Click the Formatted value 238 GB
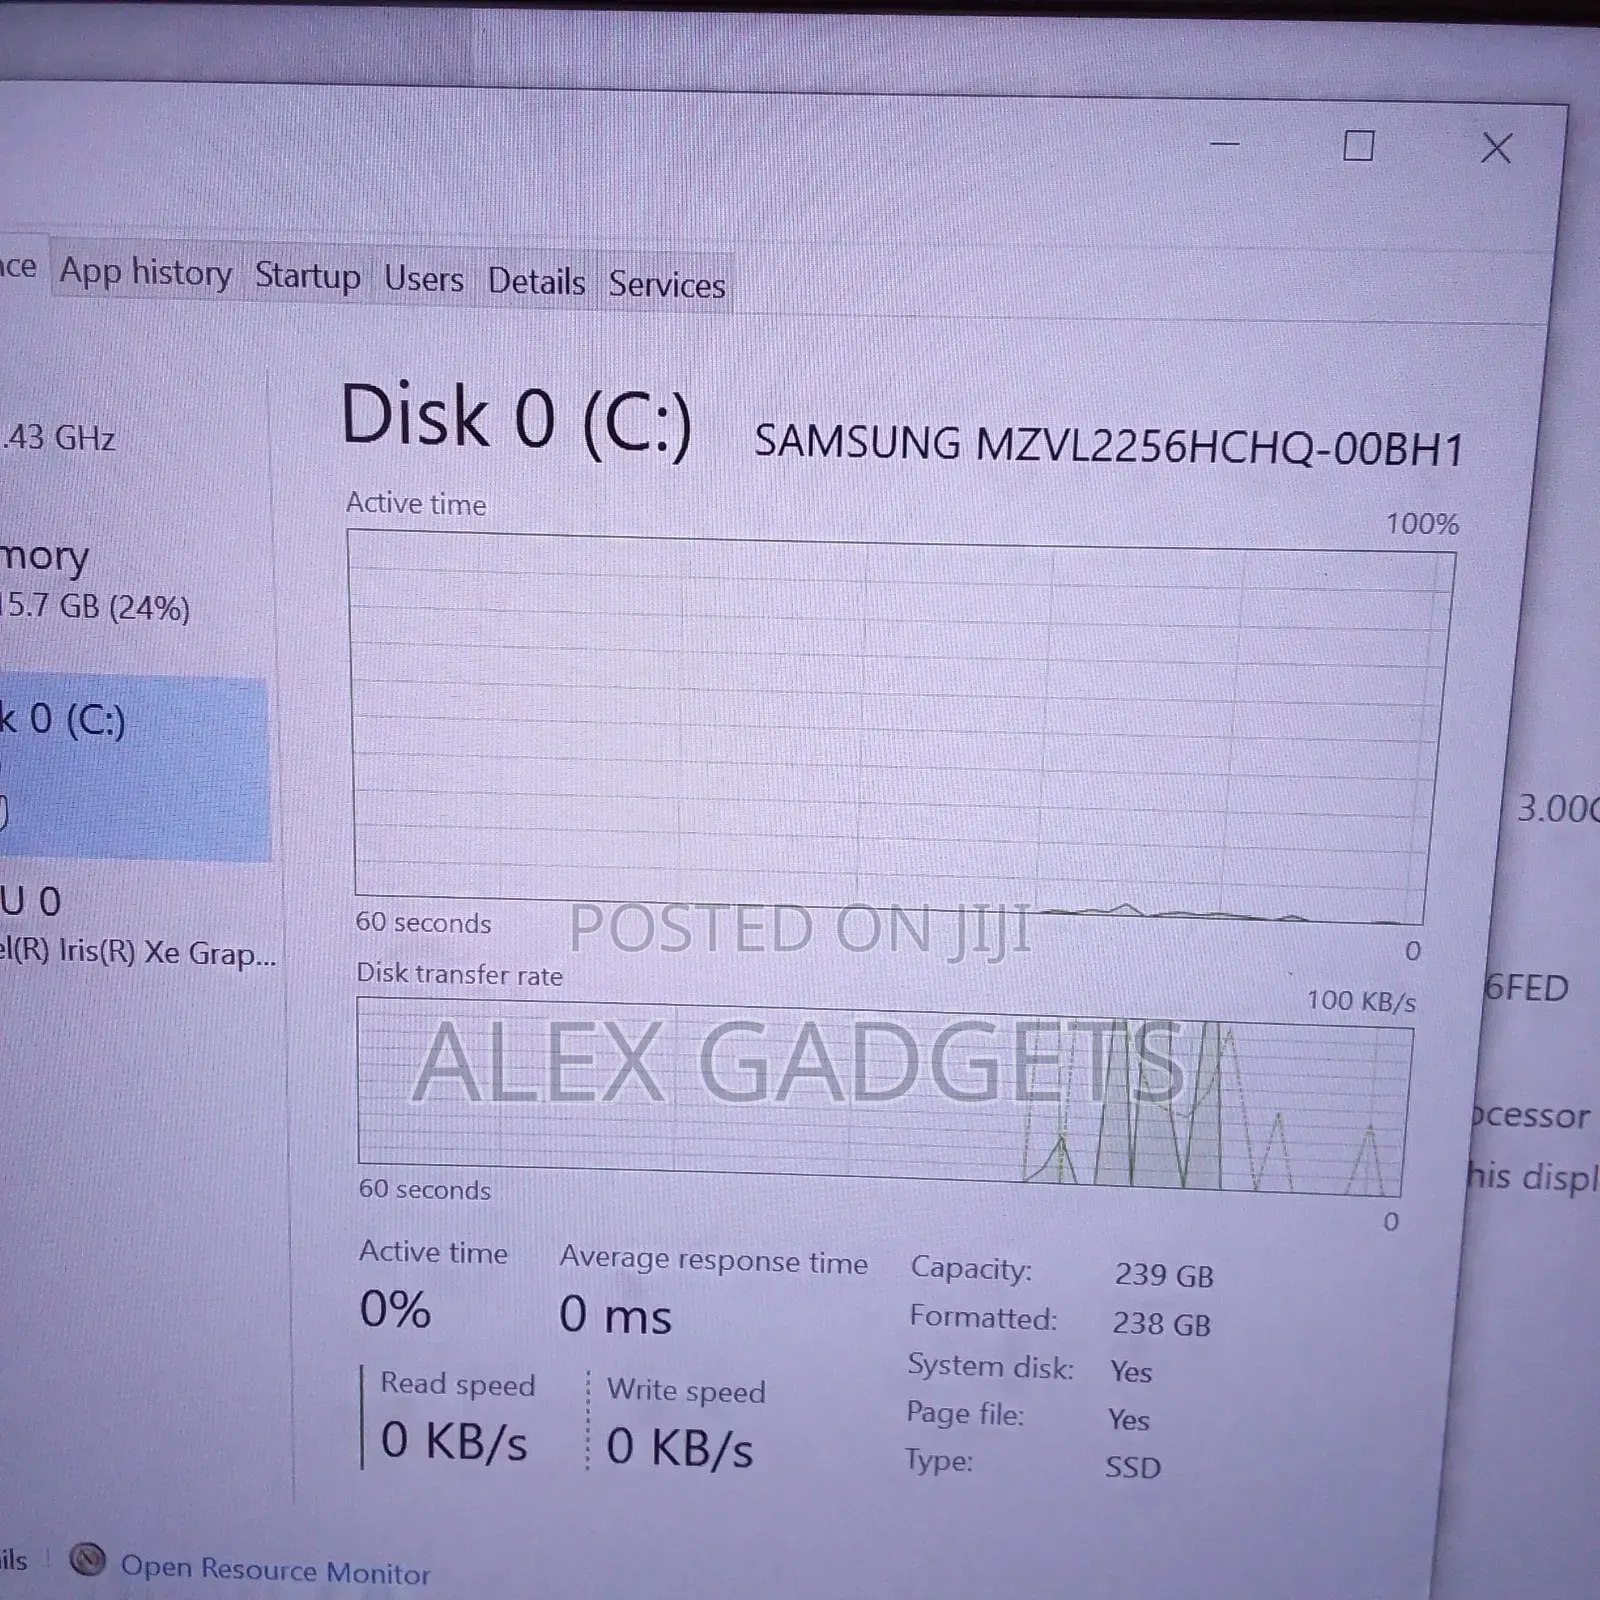This screenshot has width=1600, height=1600. pos(1161,1323)
